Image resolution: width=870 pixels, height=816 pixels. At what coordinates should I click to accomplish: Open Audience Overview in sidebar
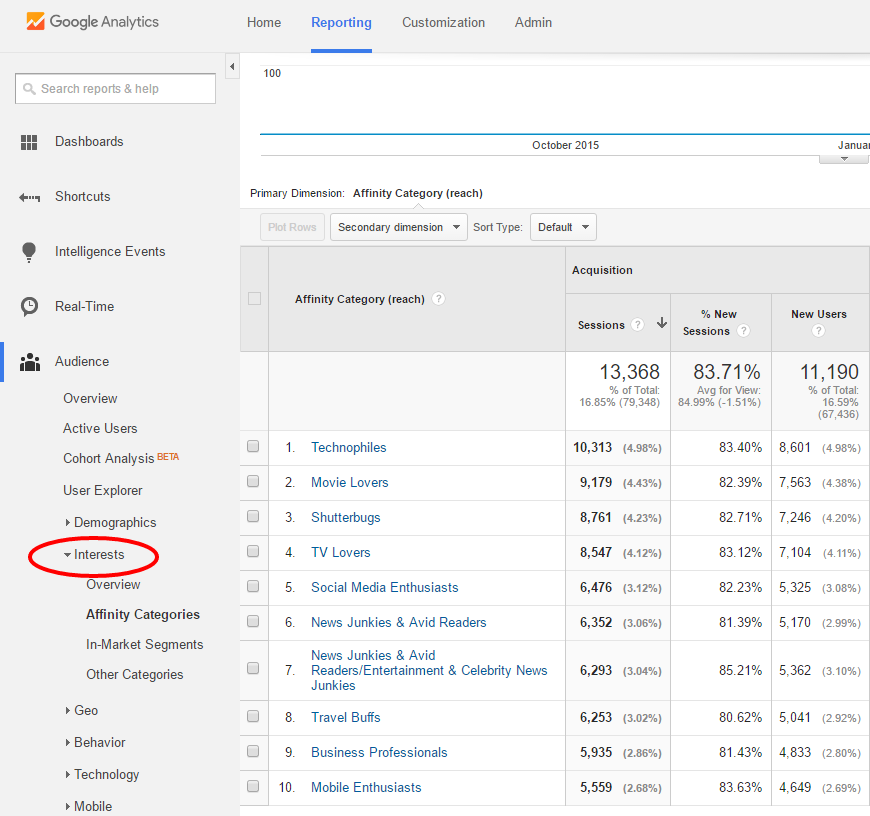pos(90,399)
